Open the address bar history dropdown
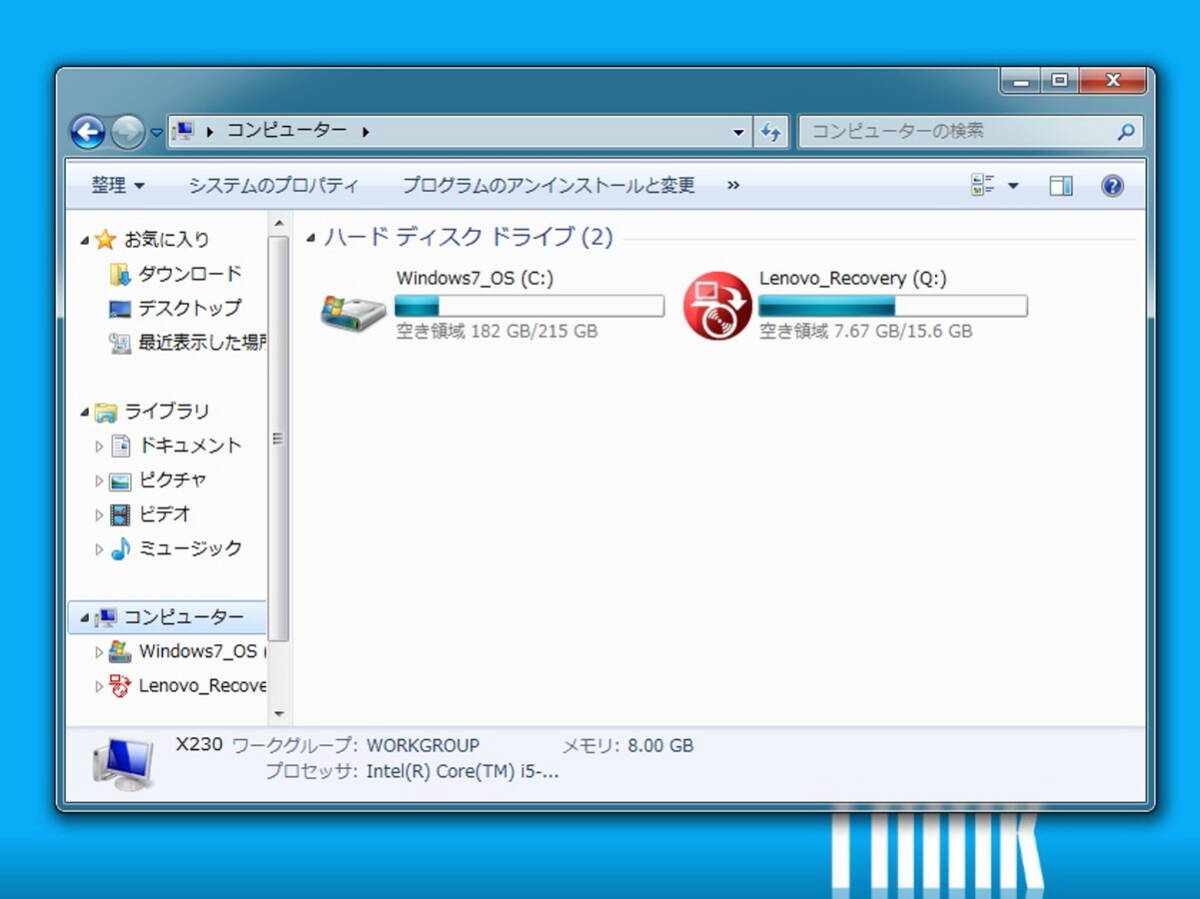 (x=739, y=132)
